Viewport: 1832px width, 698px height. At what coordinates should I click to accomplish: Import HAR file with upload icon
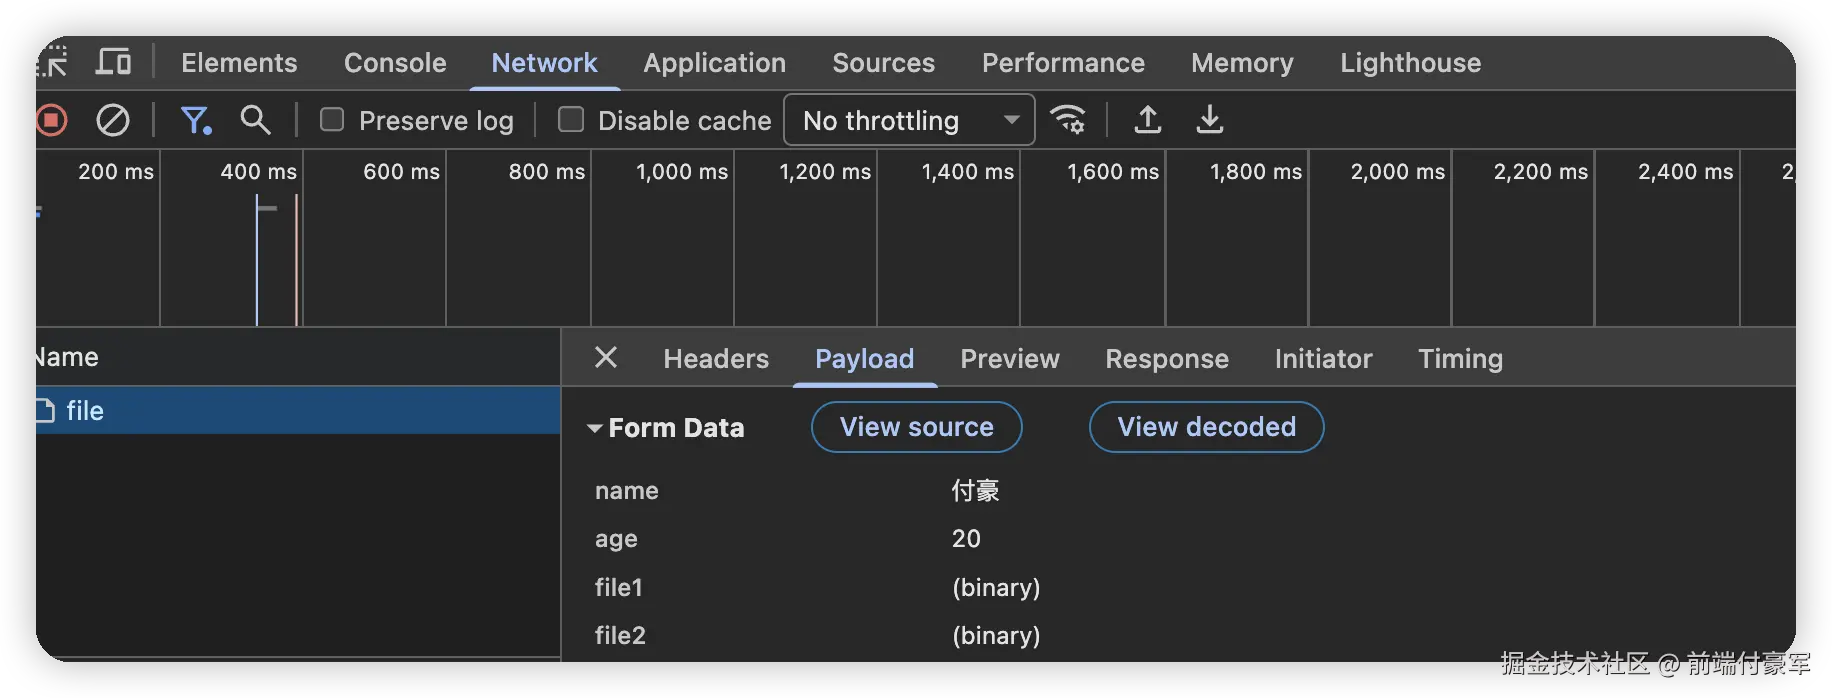(1148, 120)
